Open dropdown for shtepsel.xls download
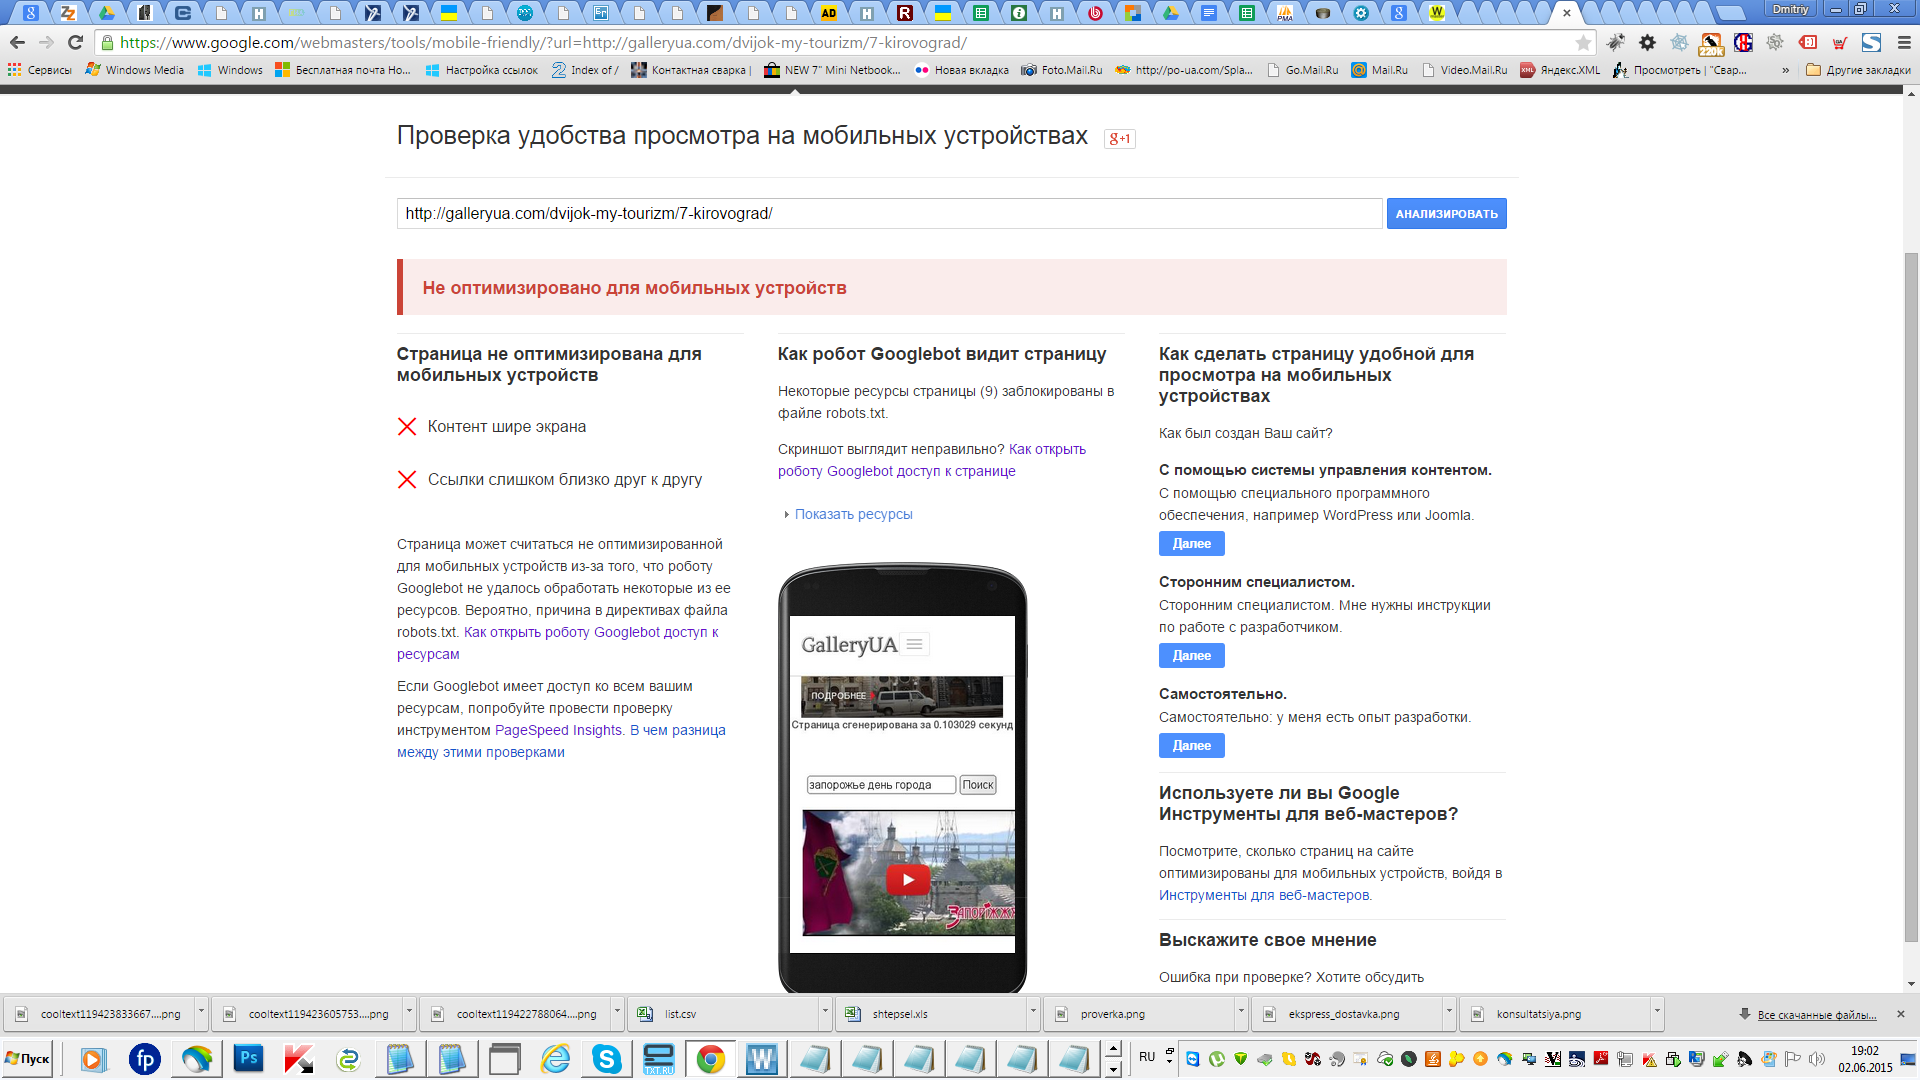The height and width of the screenshot is (1080, 1920). (1033, 1013)
